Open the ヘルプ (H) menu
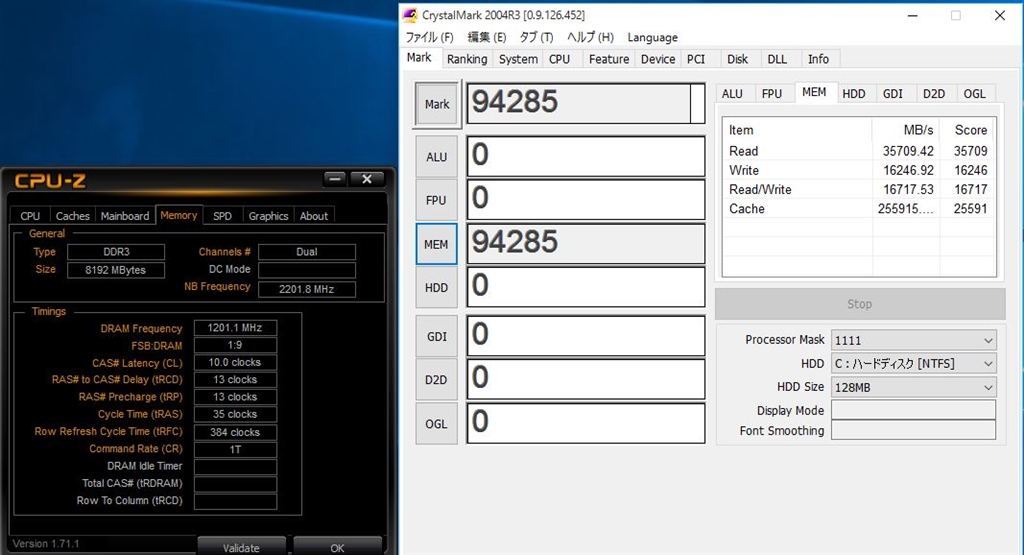1024x555 pixels. click(590, 37)
